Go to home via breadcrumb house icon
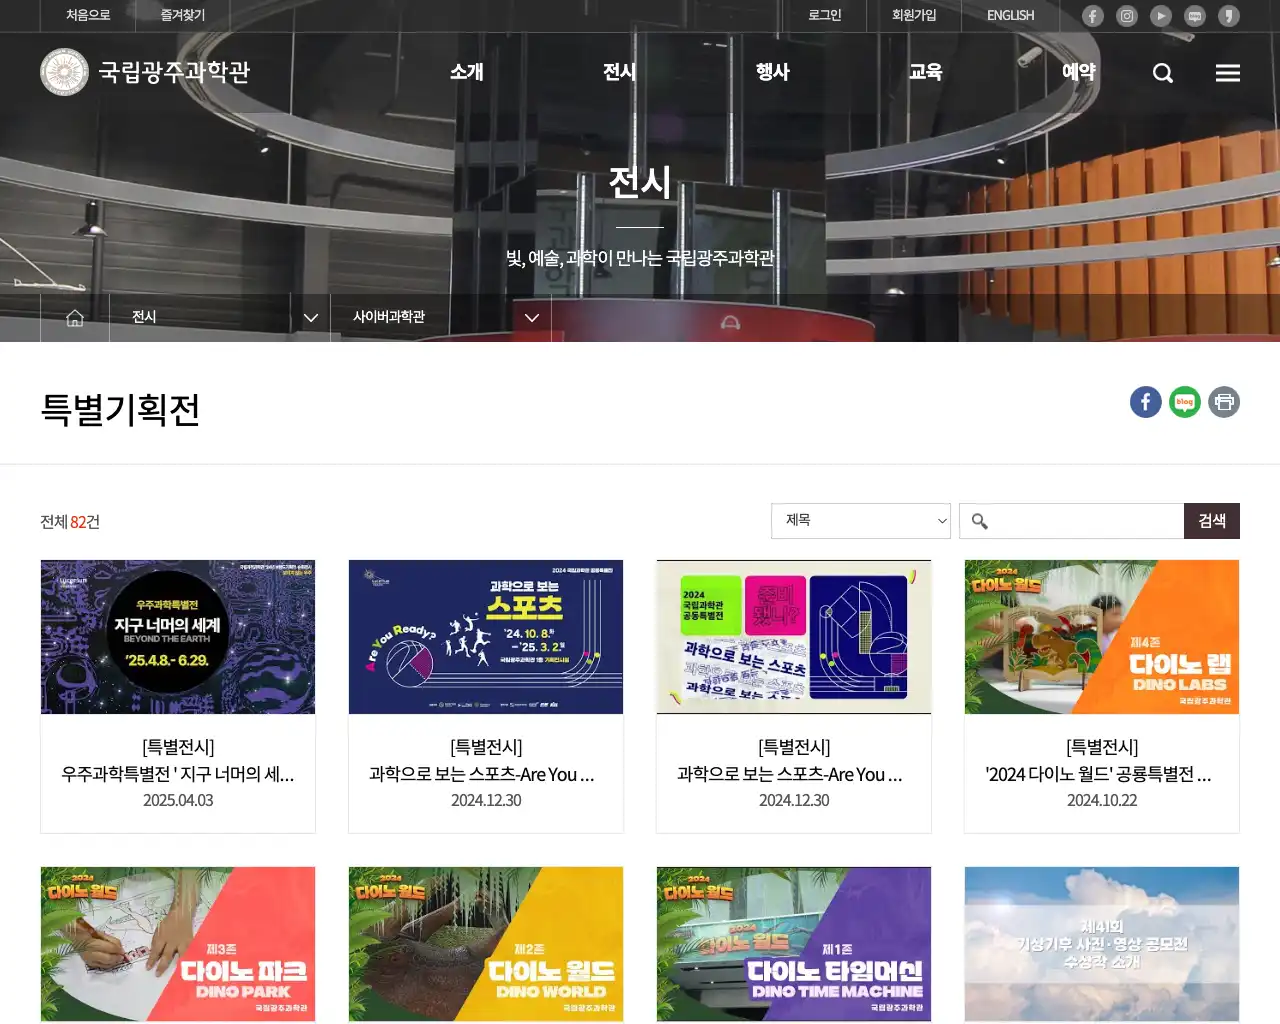This screenshot has width=1280, height=1024. click(75, 318)
